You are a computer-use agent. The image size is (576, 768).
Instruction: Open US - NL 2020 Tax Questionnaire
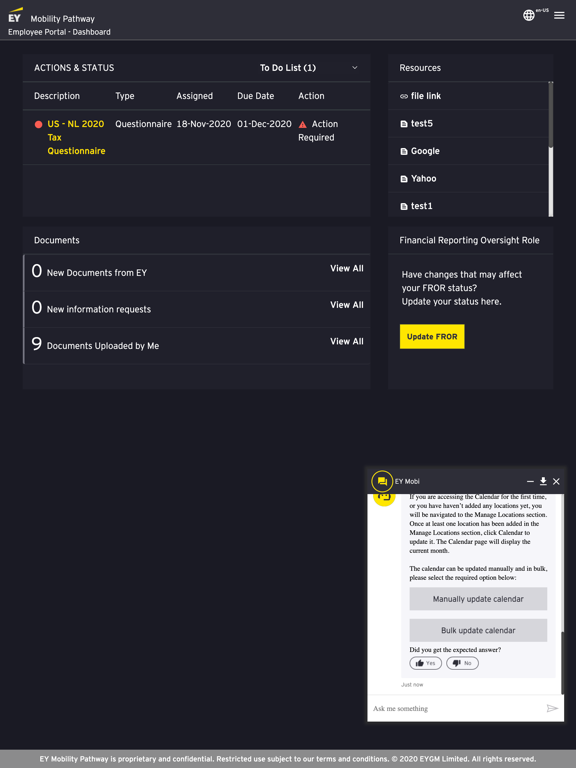click(x=76, y=138)
